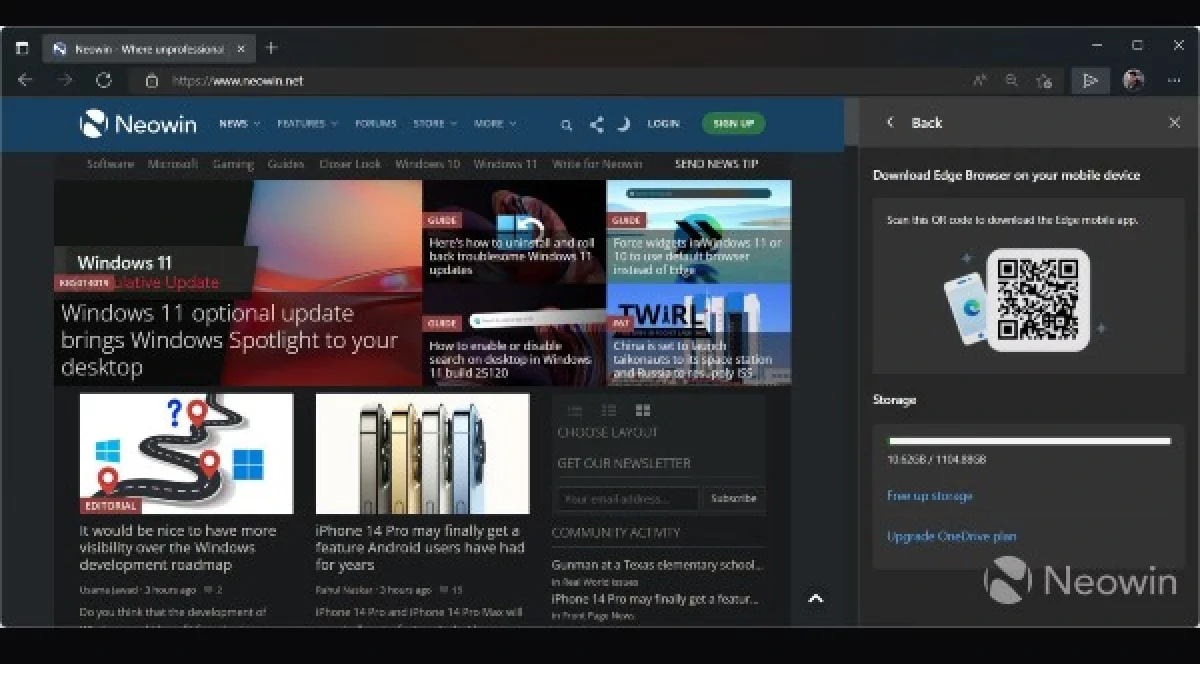Open Force widgets default browser guide
The width and height of the screenshot is (1200, 675).
(697, 256)
